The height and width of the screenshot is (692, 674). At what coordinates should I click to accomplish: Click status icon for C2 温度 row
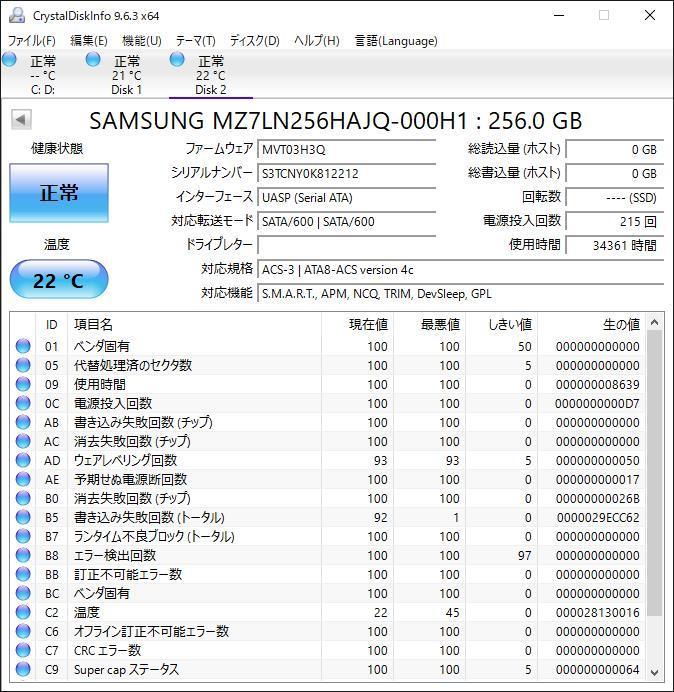click(x=23, y=612)
